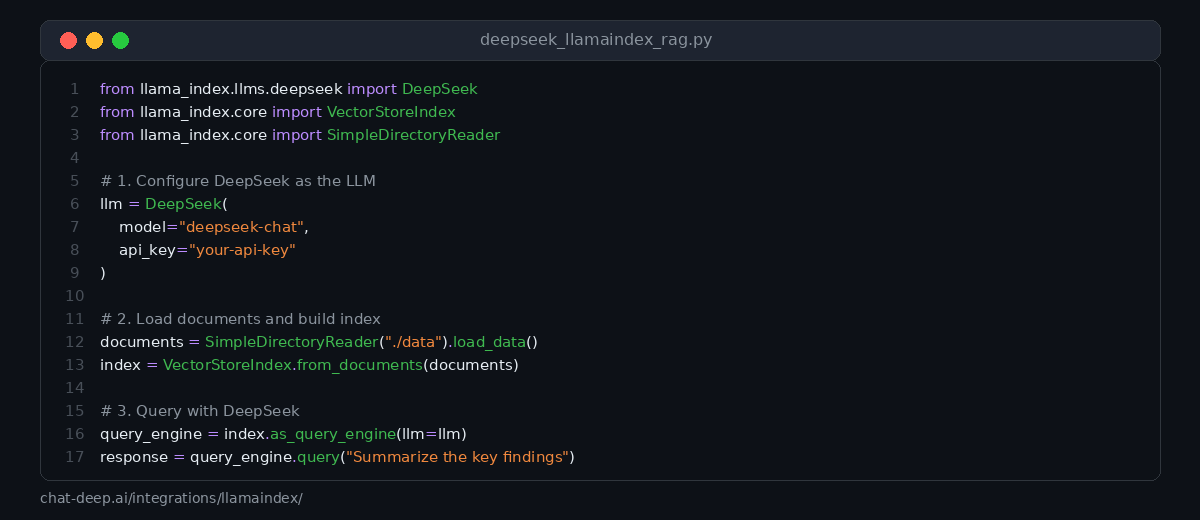Click 'documents' variable at start of line 12
The image size is (1200, 520).
(x=142, y=342)
